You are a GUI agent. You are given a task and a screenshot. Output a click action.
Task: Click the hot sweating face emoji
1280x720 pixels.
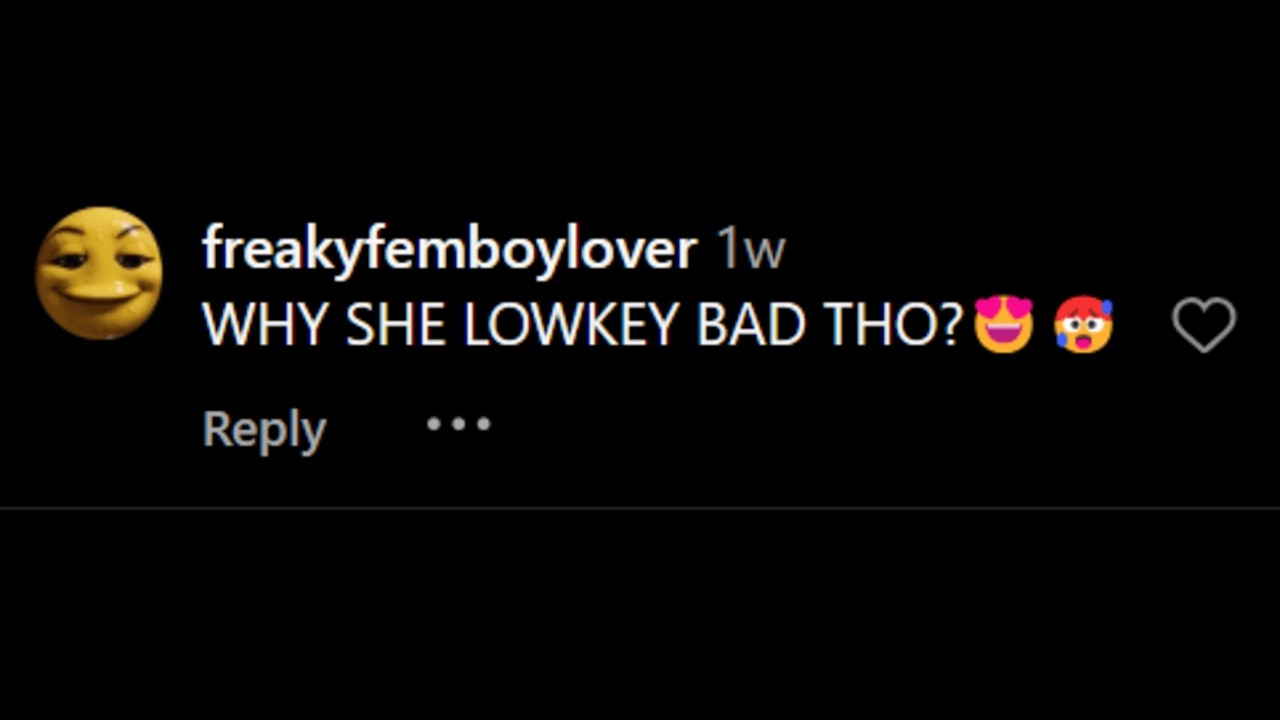[x=1083, y=325]
